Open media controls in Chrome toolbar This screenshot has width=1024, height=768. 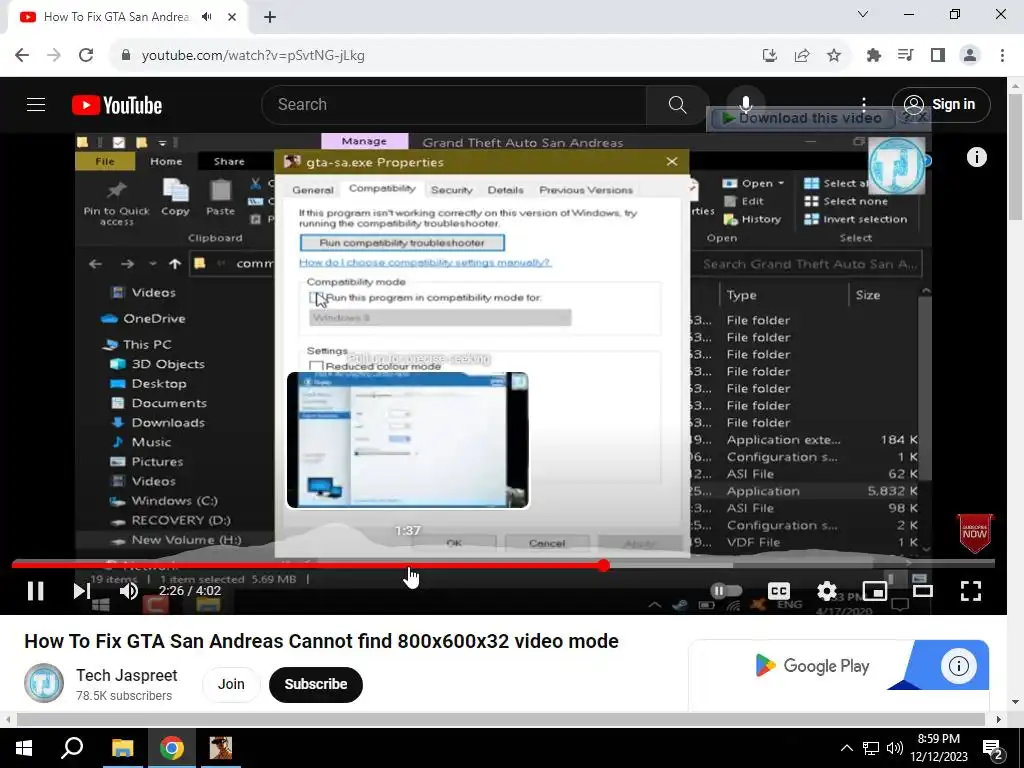[906, 56]
